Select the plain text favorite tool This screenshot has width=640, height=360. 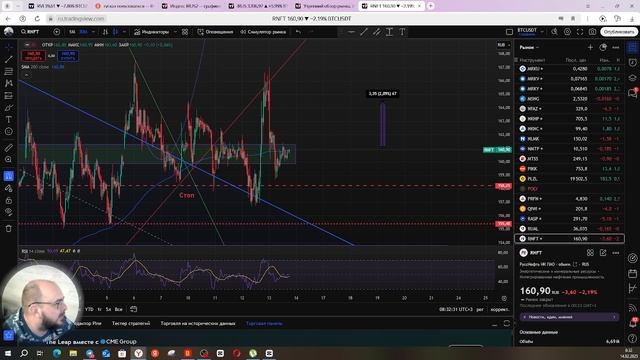click(x=402, y=32)
